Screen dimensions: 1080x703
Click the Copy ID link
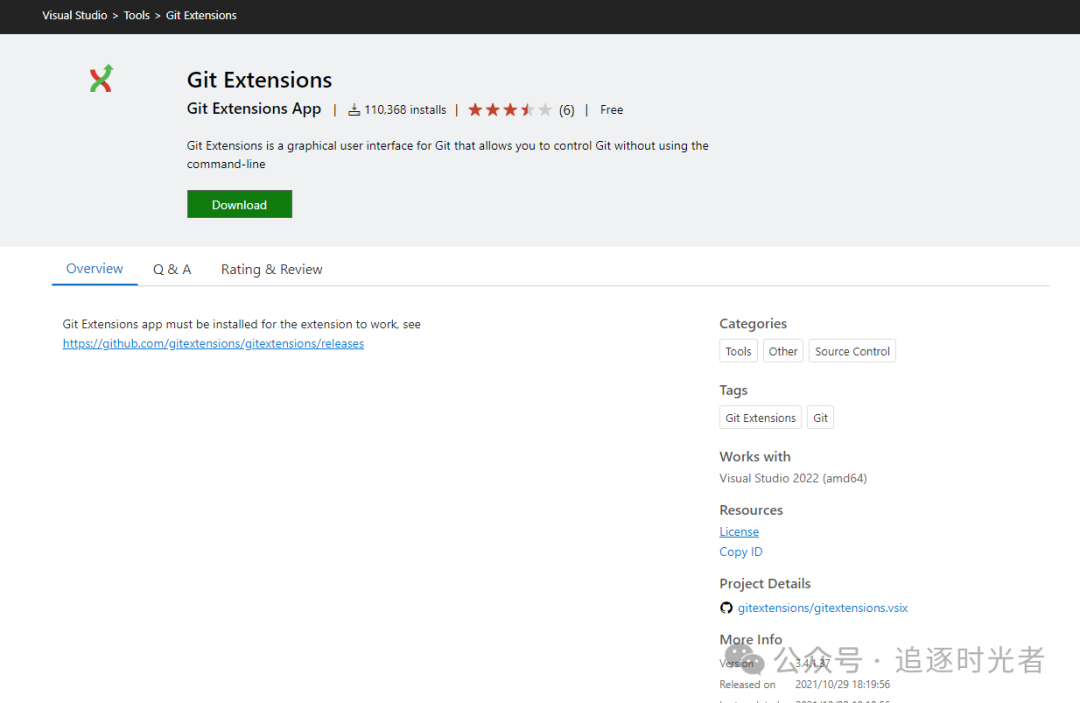(741, 552)
